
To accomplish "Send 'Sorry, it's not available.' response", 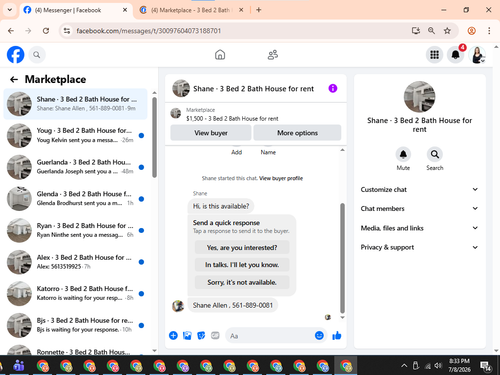I will (x=242, y=282).
